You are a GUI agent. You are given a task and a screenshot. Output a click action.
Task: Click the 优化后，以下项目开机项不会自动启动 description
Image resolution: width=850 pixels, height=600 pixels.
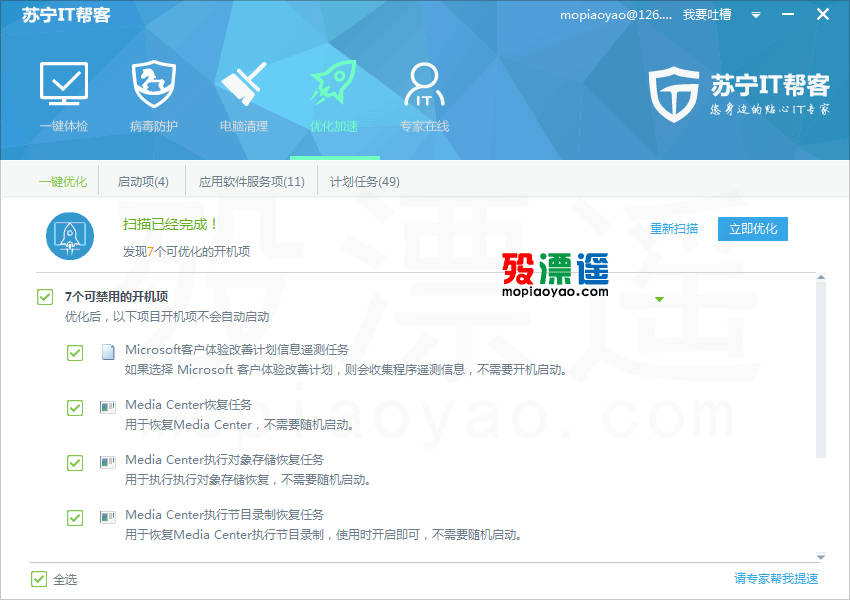click(x=167, y=317)
